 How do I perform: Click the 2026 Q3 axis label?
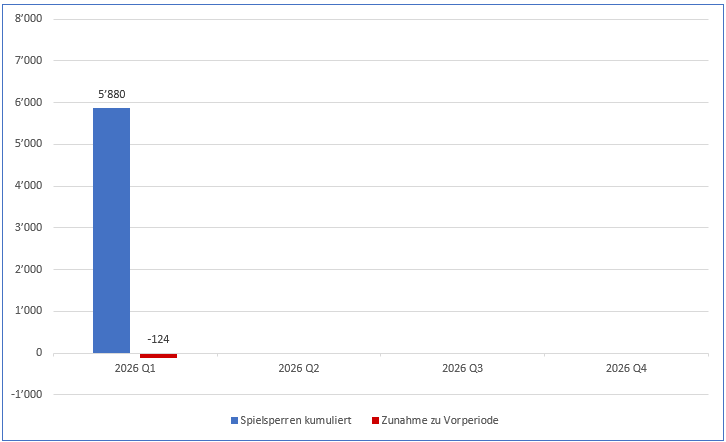tap(463, 368)
